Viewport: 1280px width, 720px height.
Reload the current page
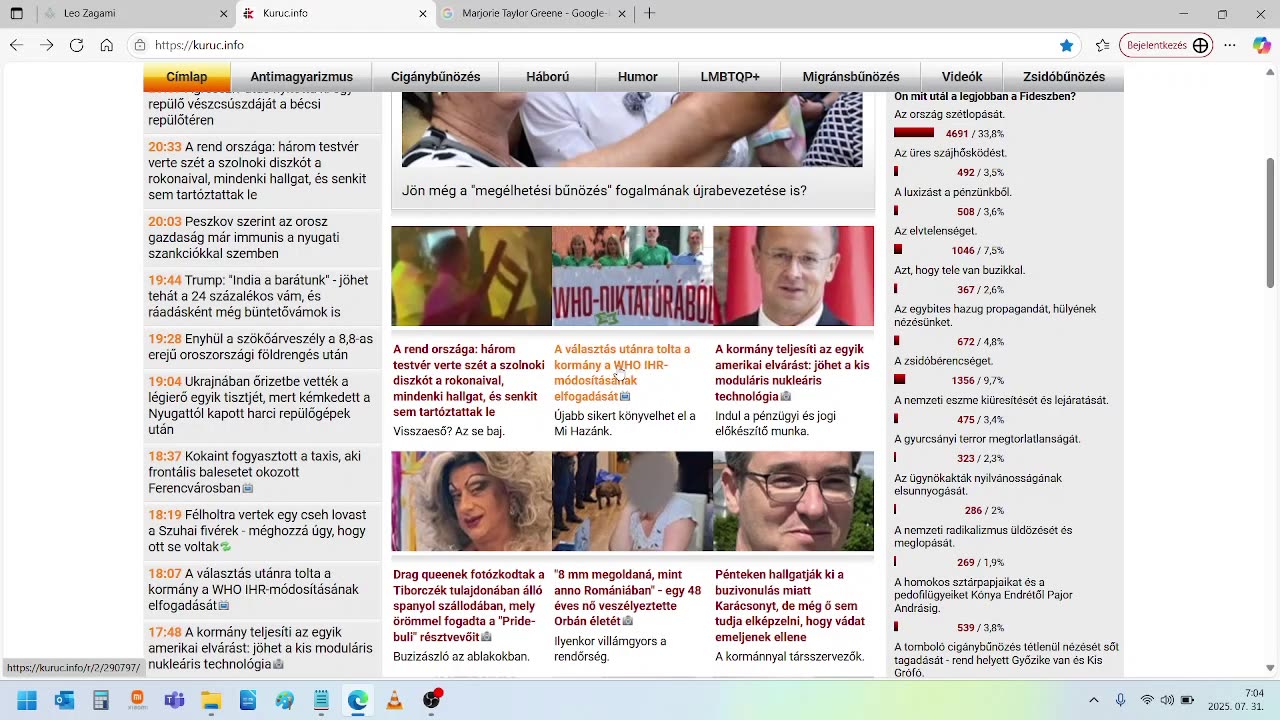coord(76,45)
